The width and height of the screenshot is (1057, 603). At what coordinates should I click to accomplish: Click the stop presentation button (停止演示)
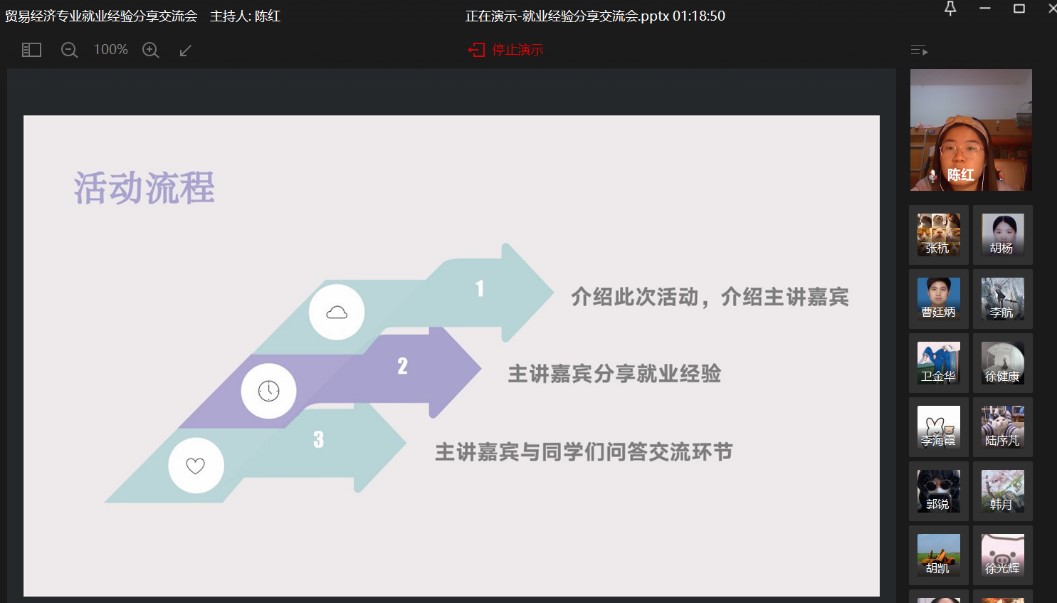point(506,50)
